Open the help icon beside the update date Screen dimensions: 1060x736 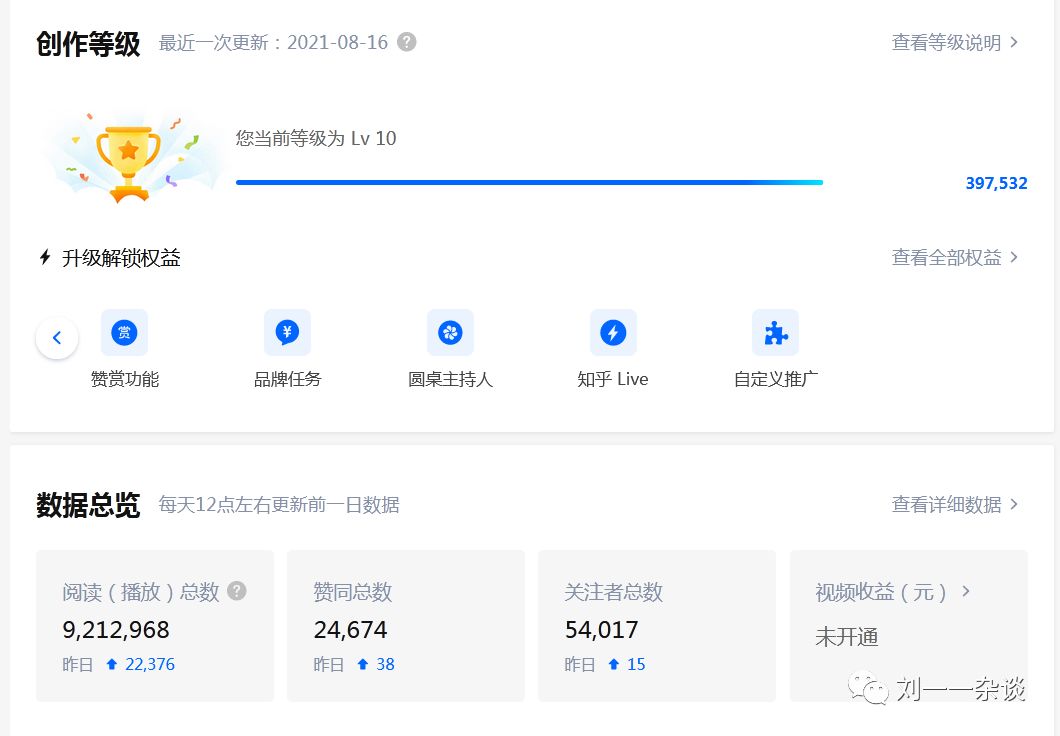(x=405, y=42)
